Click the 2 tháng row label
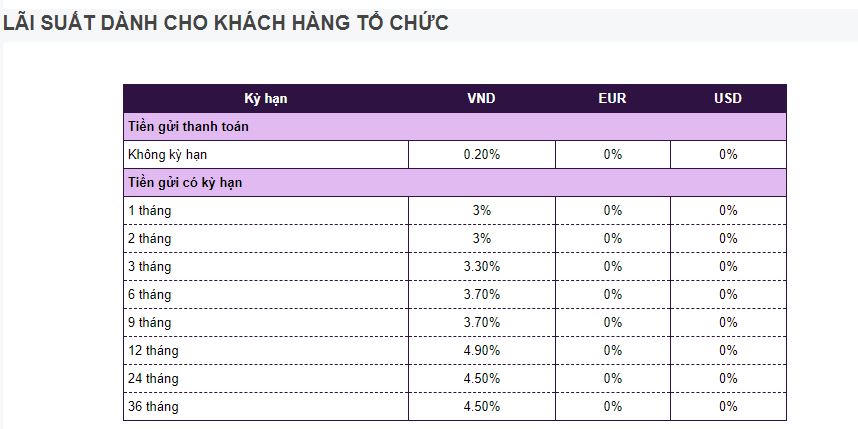Image resolution: width=858 pixels, height=429 pixels. 149,239
